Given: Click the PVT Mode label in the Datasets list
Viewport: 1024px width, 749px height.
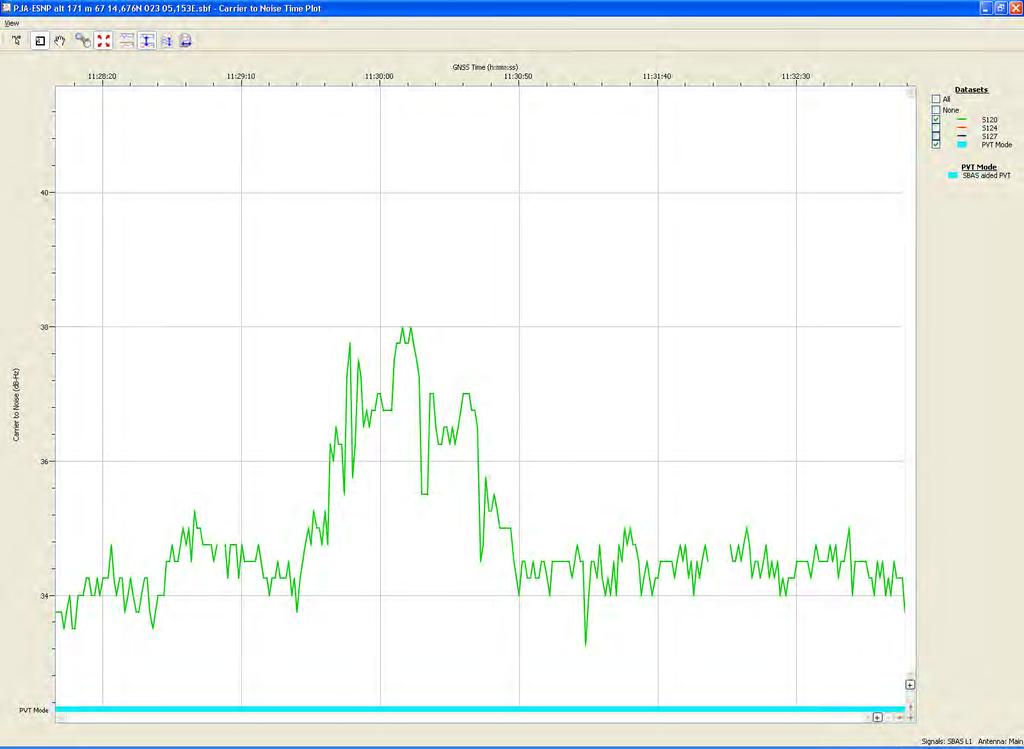Looking at the screenshot, I should point(997,145).
